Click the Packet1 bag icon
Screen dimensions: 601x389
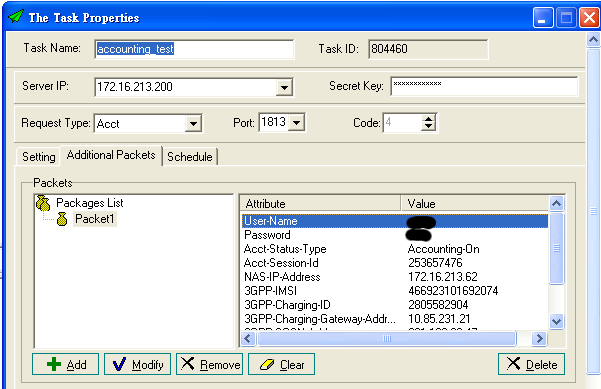pos(62,219)
